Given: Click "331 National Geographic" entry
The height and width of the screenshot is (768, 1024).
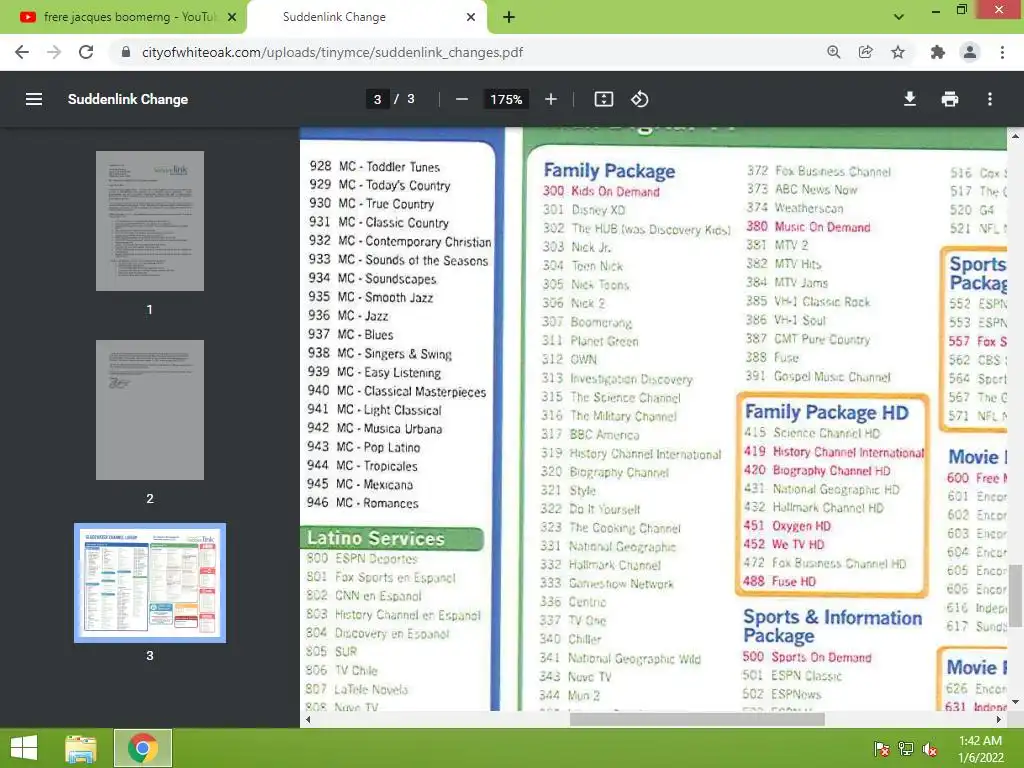Looking at the screenshot, I should pos(608,546).
